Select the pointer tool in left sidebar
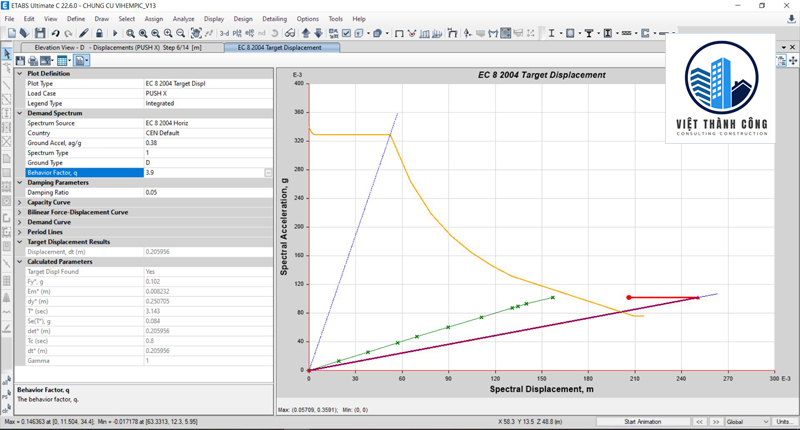 tap(7, 53)
